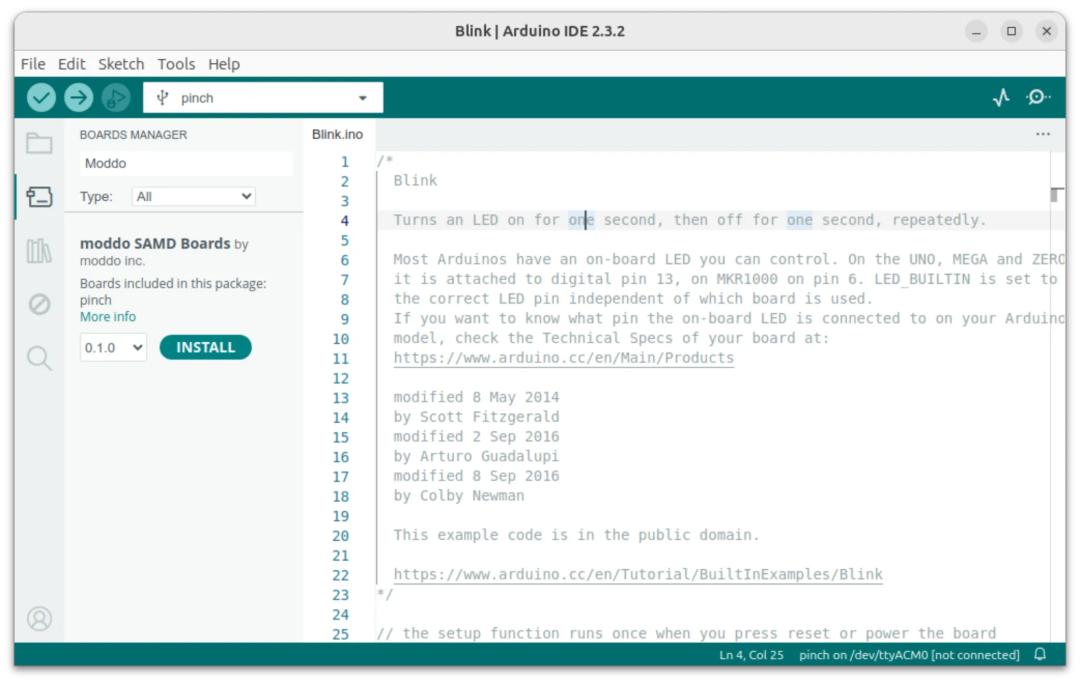Viewport: 1080px width, 683px height.
Task: Open the arduino.cc Main/Products link
Action: click(563, 358)
